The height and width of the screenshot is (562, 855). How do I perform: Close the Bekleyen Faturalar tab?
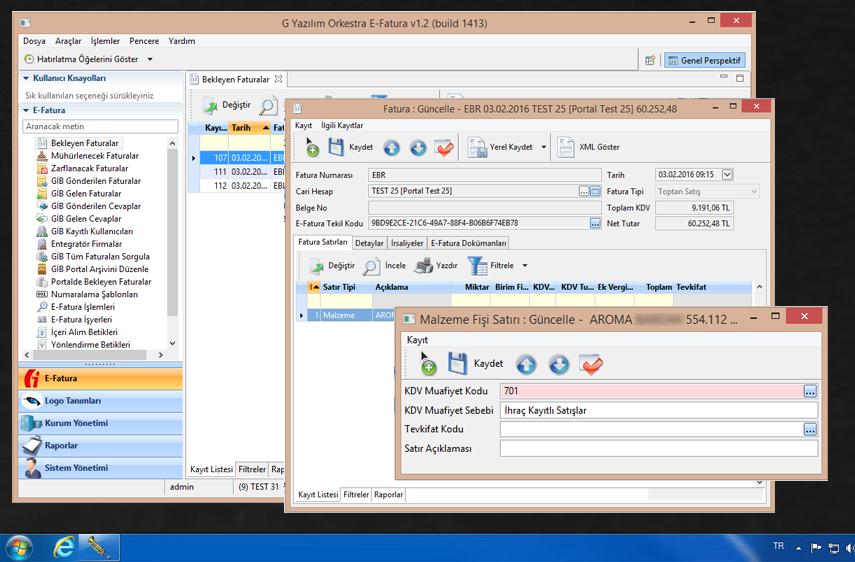(x=278, y=79)
